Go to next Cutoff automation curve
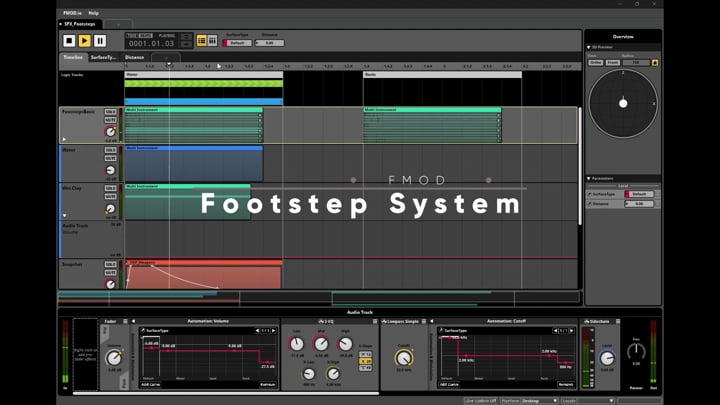Viewport: 720px width, 405px height. tap(571, 331)
